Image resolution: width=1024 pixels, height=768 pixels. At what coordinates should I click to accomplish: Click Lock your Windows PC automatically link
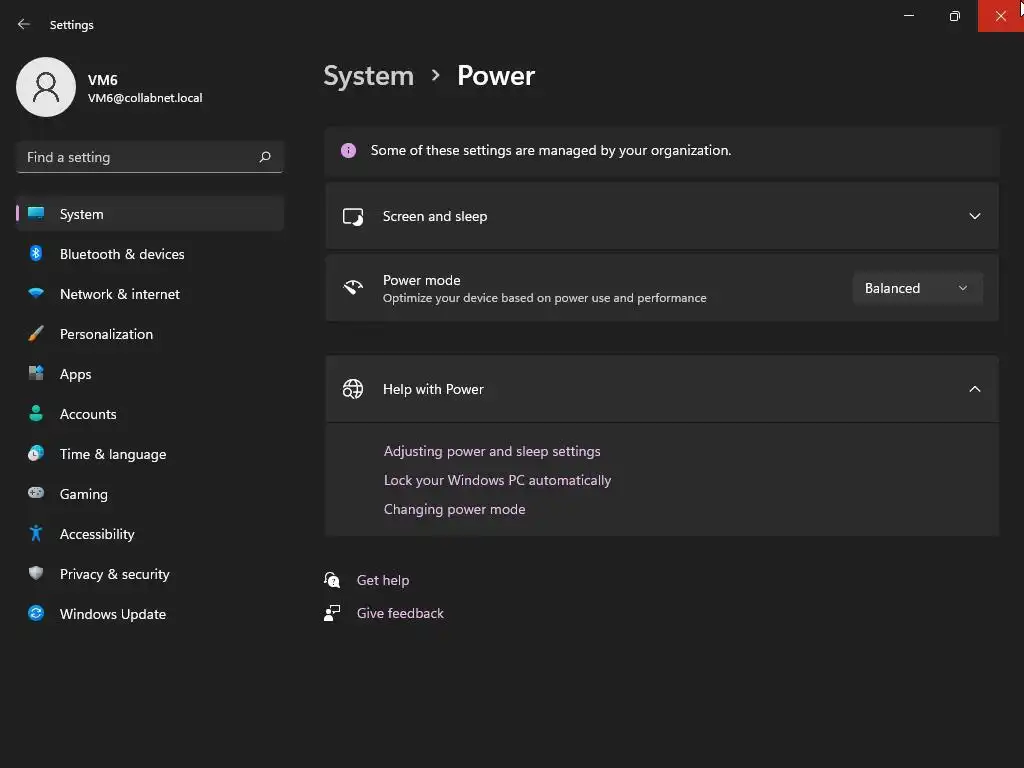(497, 480)
